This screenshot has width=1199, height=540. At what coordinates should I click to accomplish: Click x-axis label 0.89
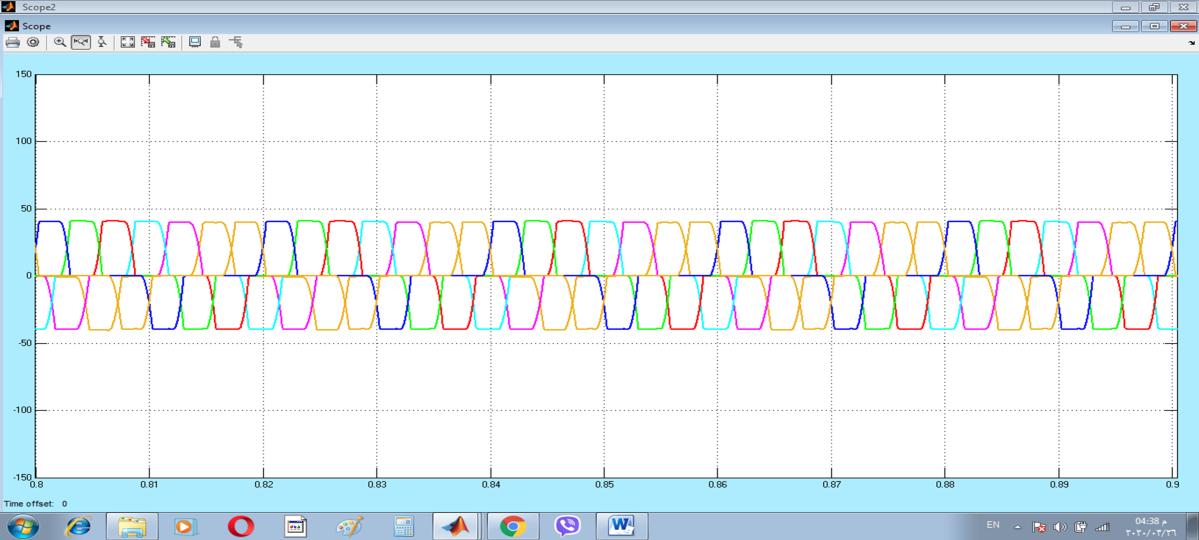(1060, 485)
